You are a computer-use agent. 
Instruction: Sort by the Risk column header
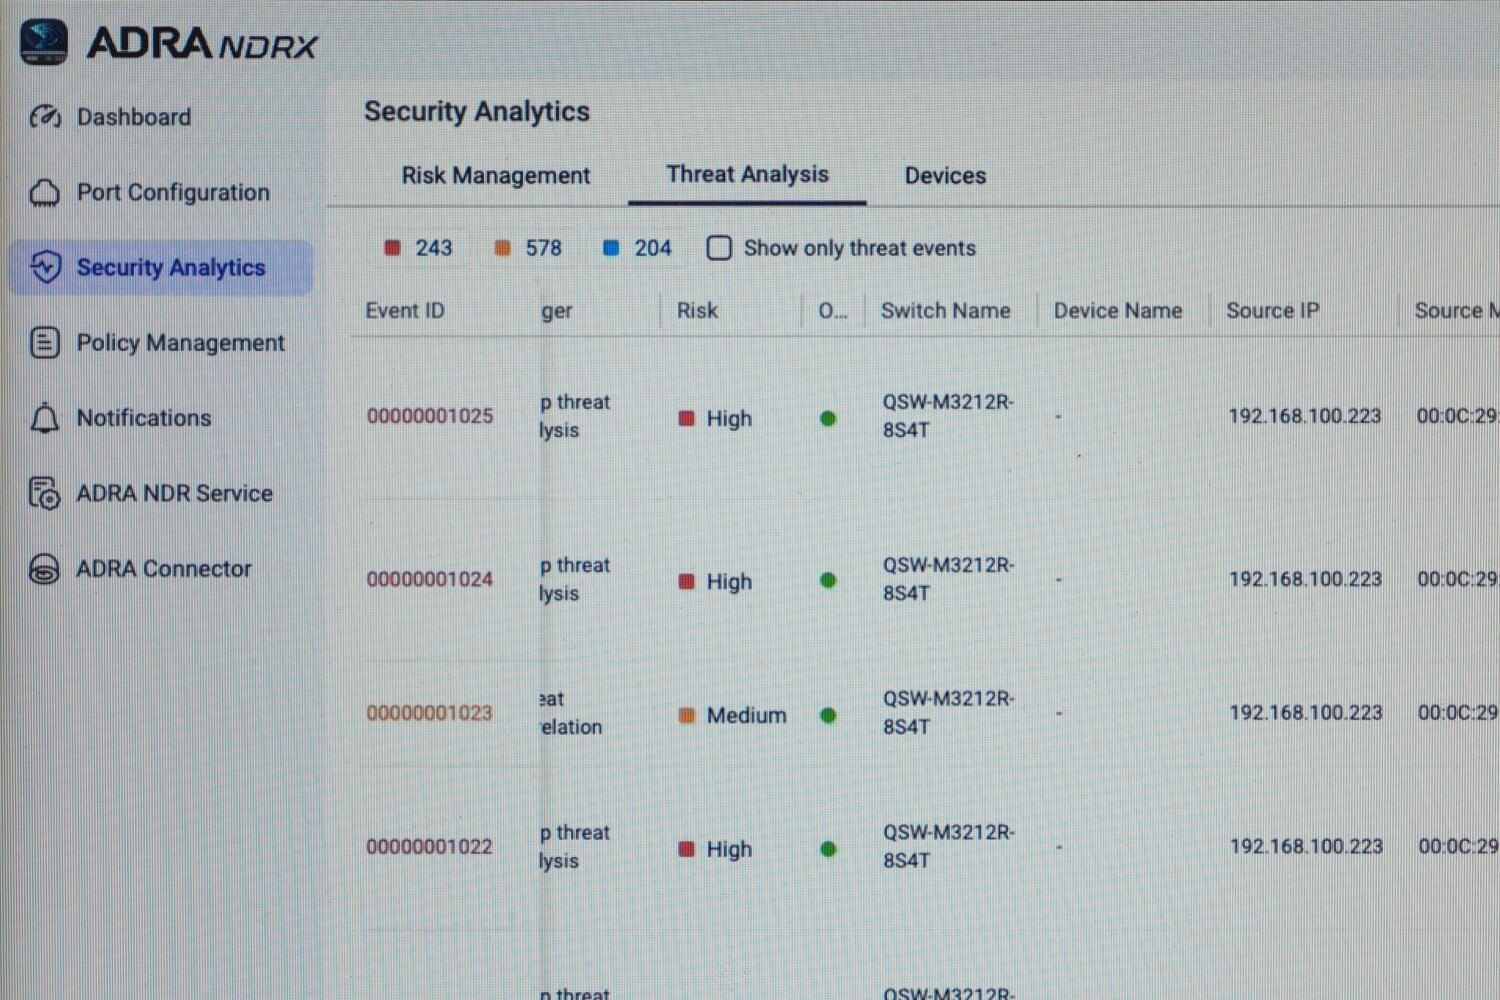click(x=698, y=311)
